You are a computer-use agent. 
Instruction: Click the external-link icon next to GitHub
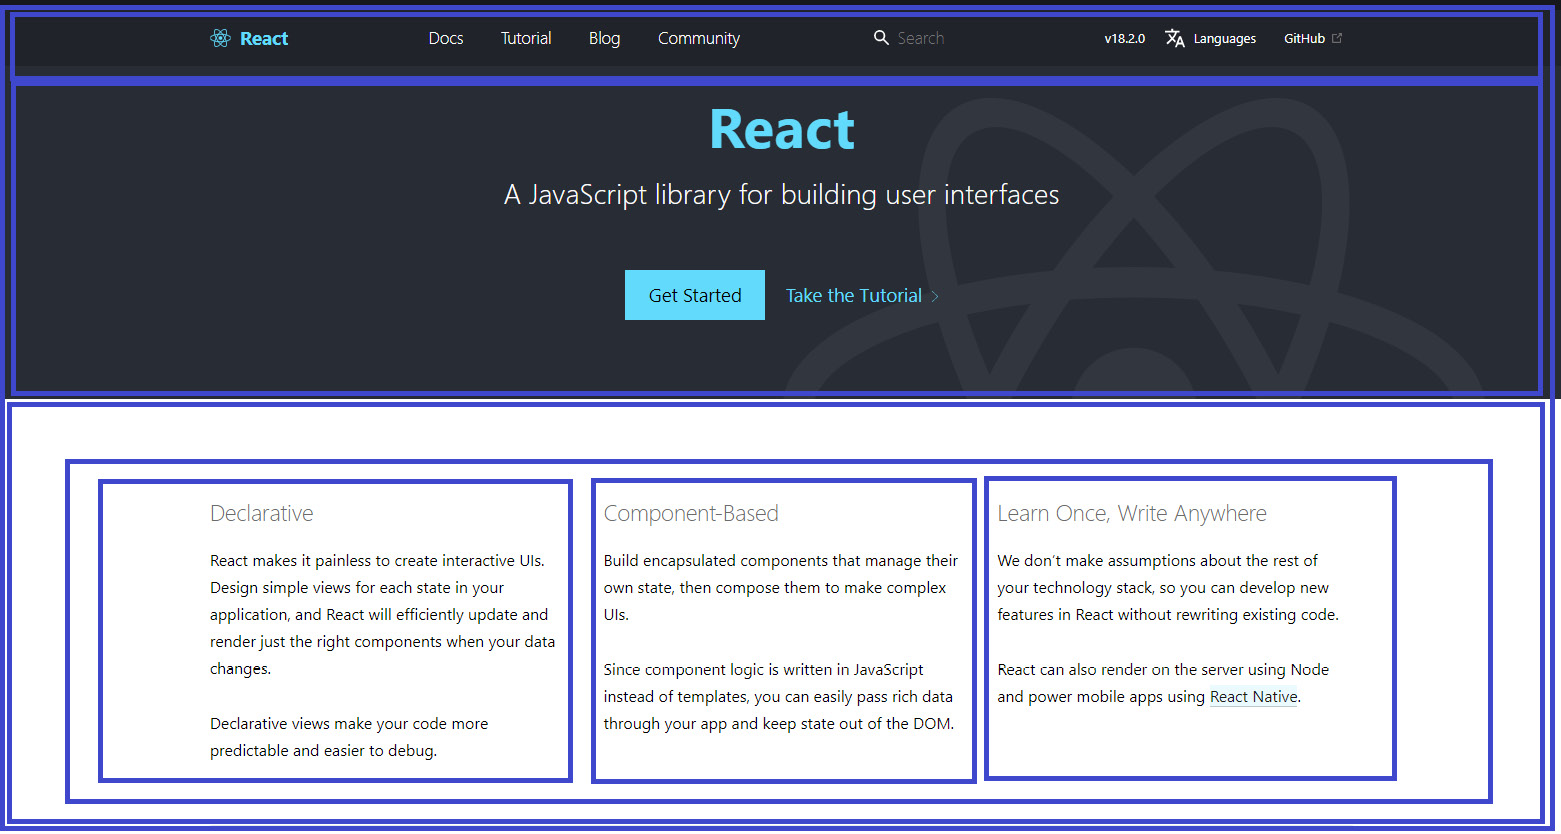coord(1338,37)
